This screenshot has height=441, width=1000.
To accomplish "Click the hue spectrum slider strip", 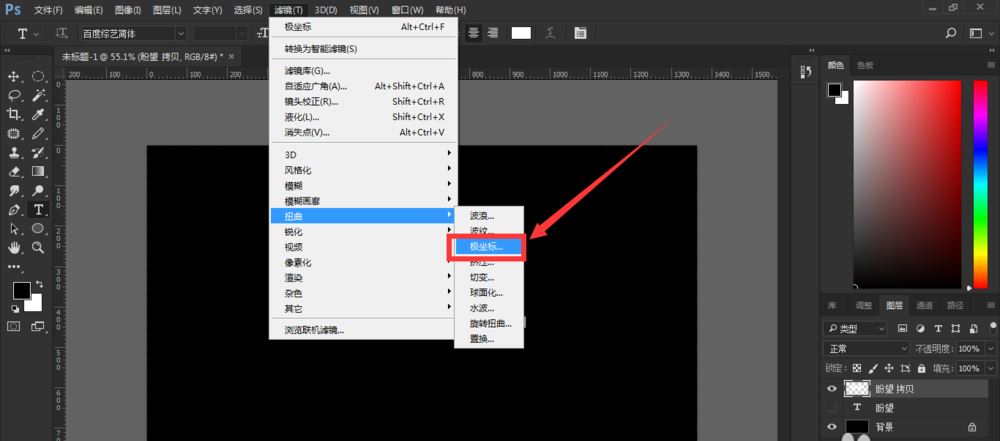I will point(980,184).
